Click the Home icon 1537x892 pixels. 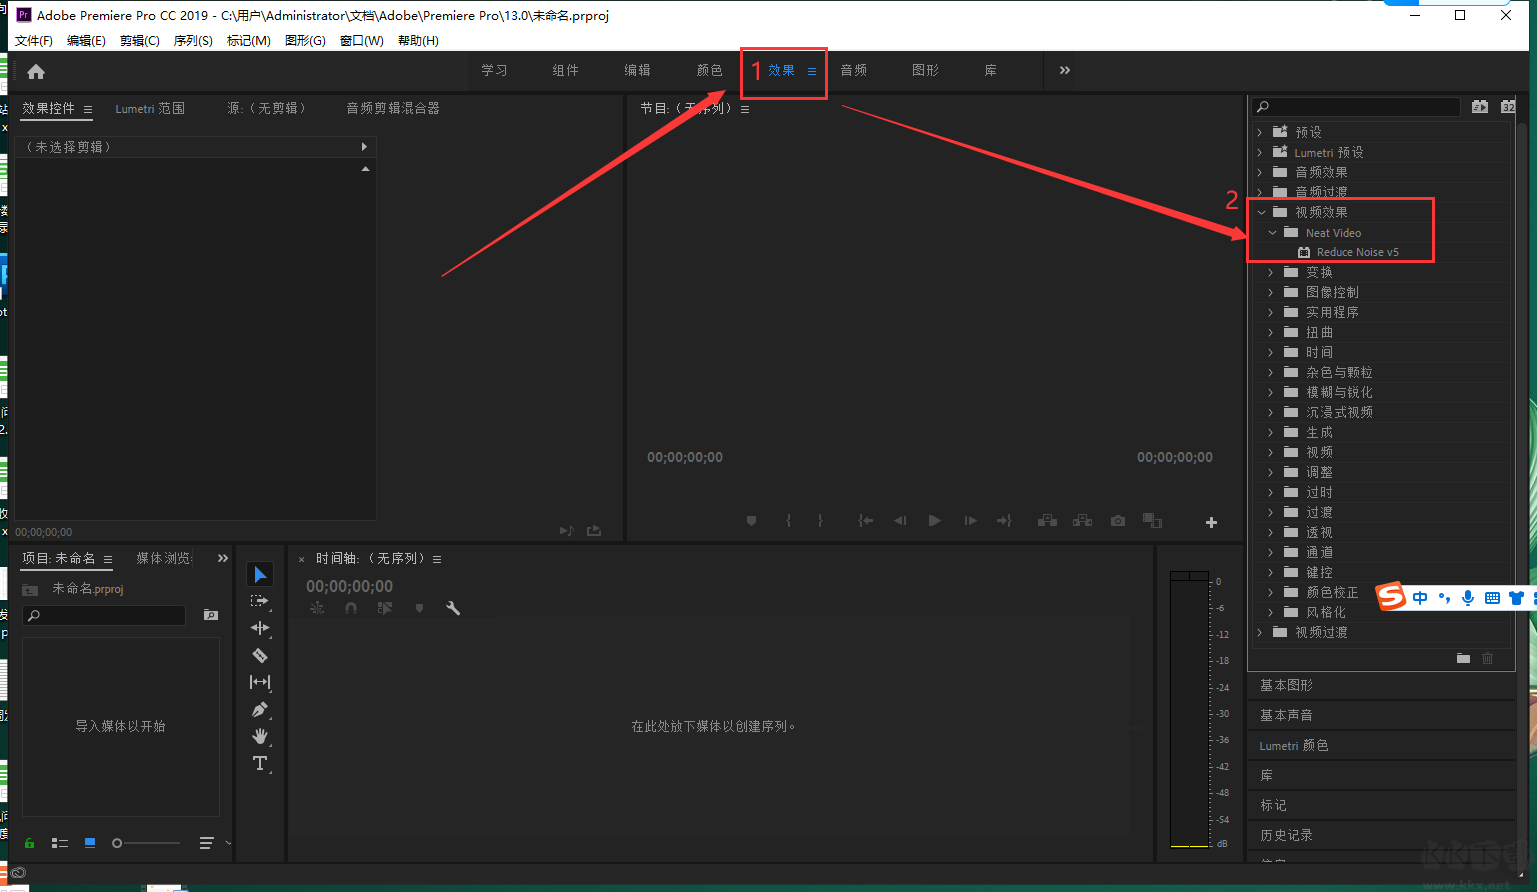pyautogui.click(x=36, y=71)
